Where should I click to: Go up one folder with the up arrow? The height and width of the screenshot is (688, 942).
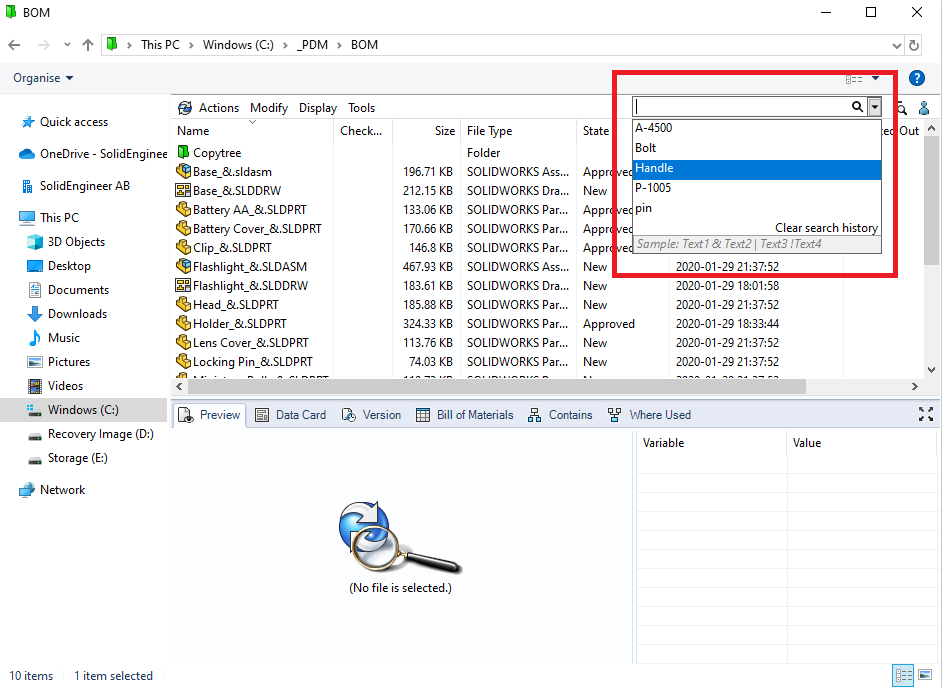click(x=88, y=45)
